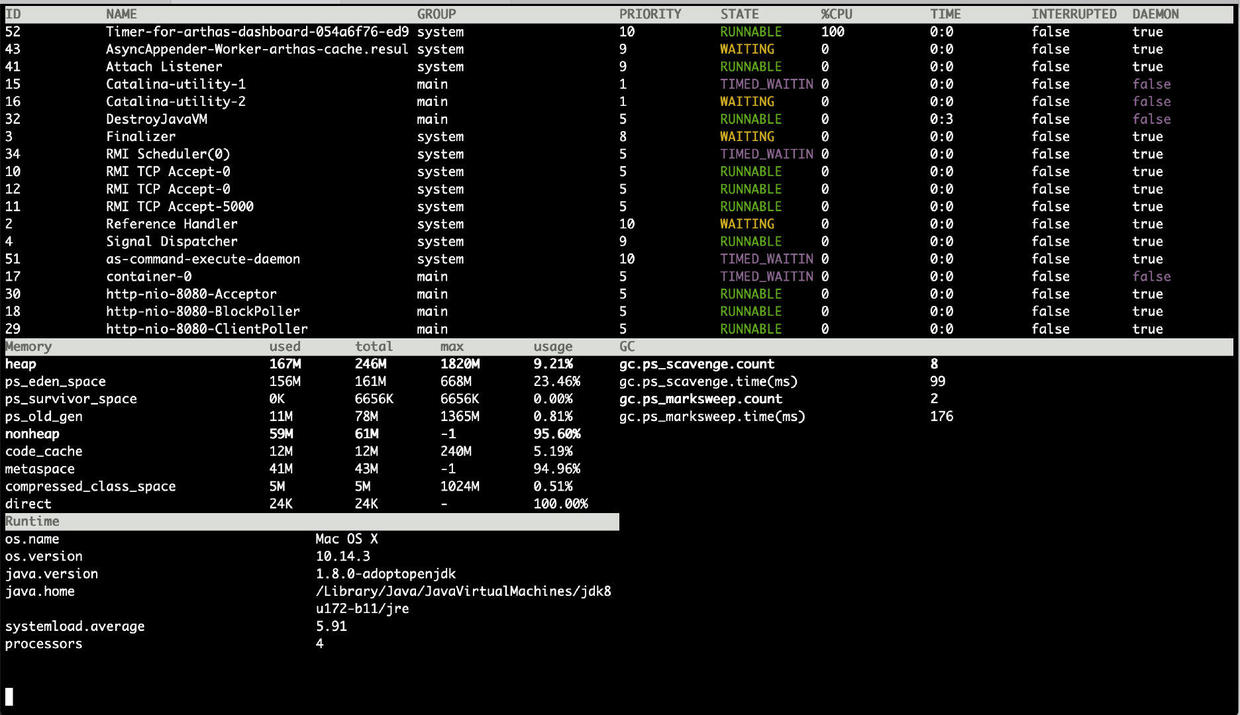
Task: Click the systemload.average value 5.91
Action: [x=331, y=626]
